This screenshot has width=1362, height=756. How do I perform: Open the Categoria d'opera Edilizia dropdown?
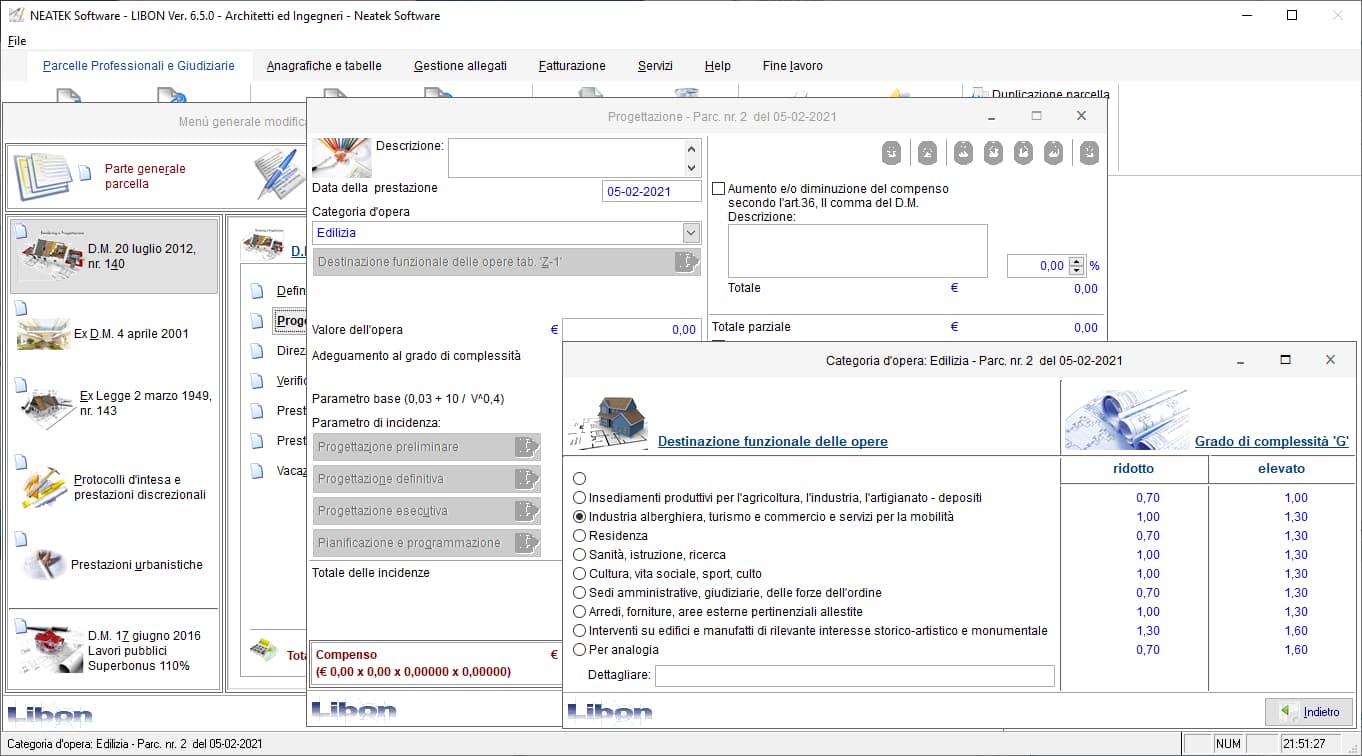point(691,233)
